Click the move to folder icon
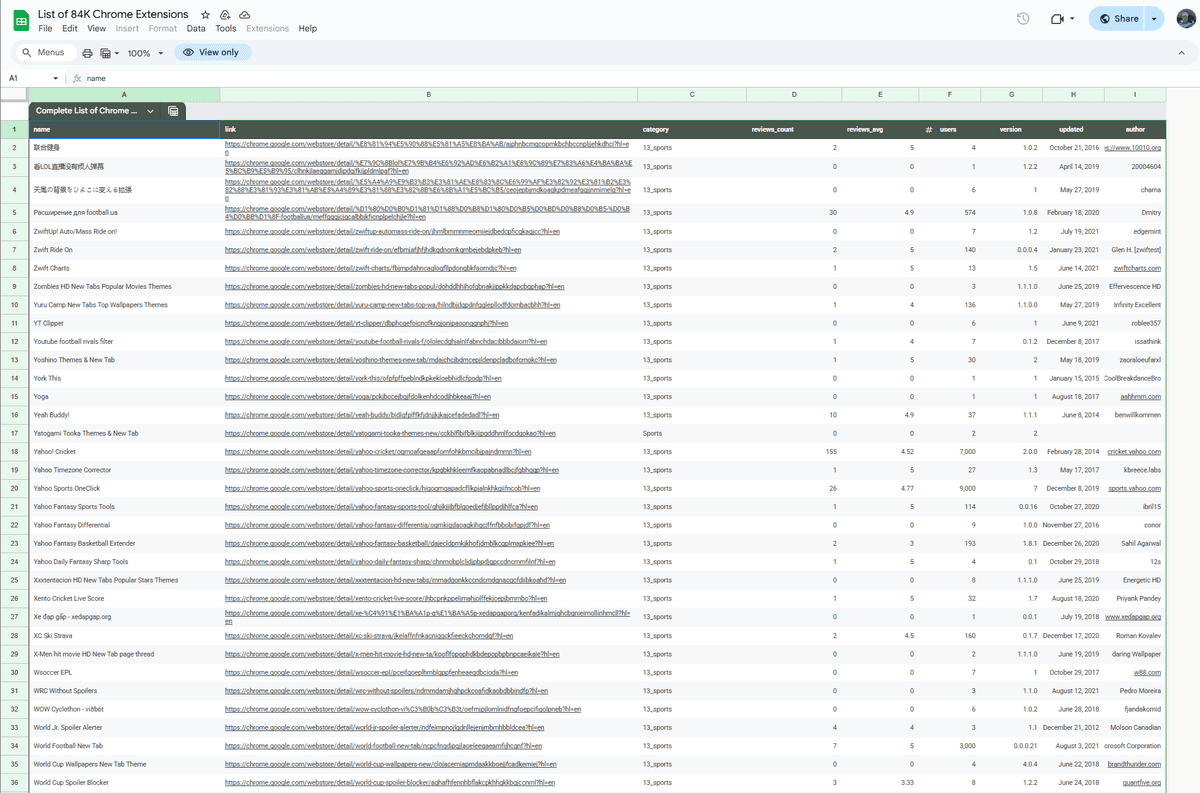 tap(225, 15)
